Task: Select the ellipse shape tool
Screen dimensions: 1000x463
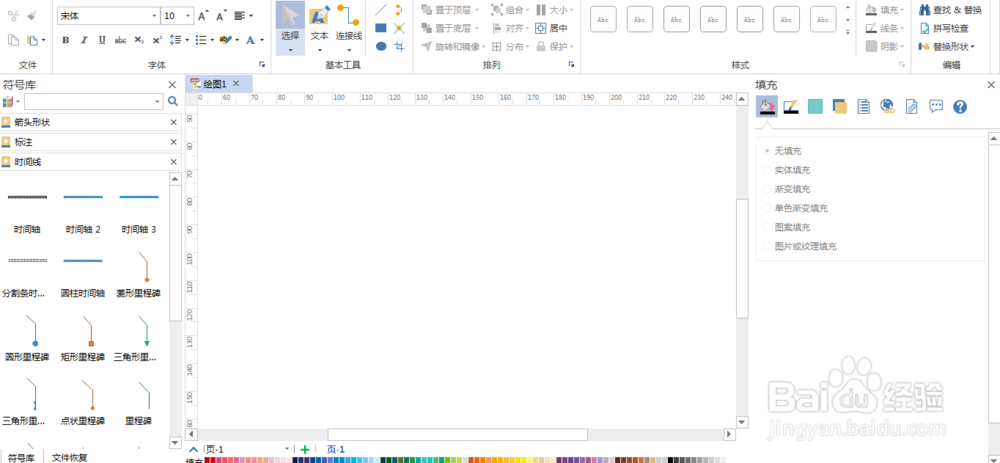Action: pos(381,47)
